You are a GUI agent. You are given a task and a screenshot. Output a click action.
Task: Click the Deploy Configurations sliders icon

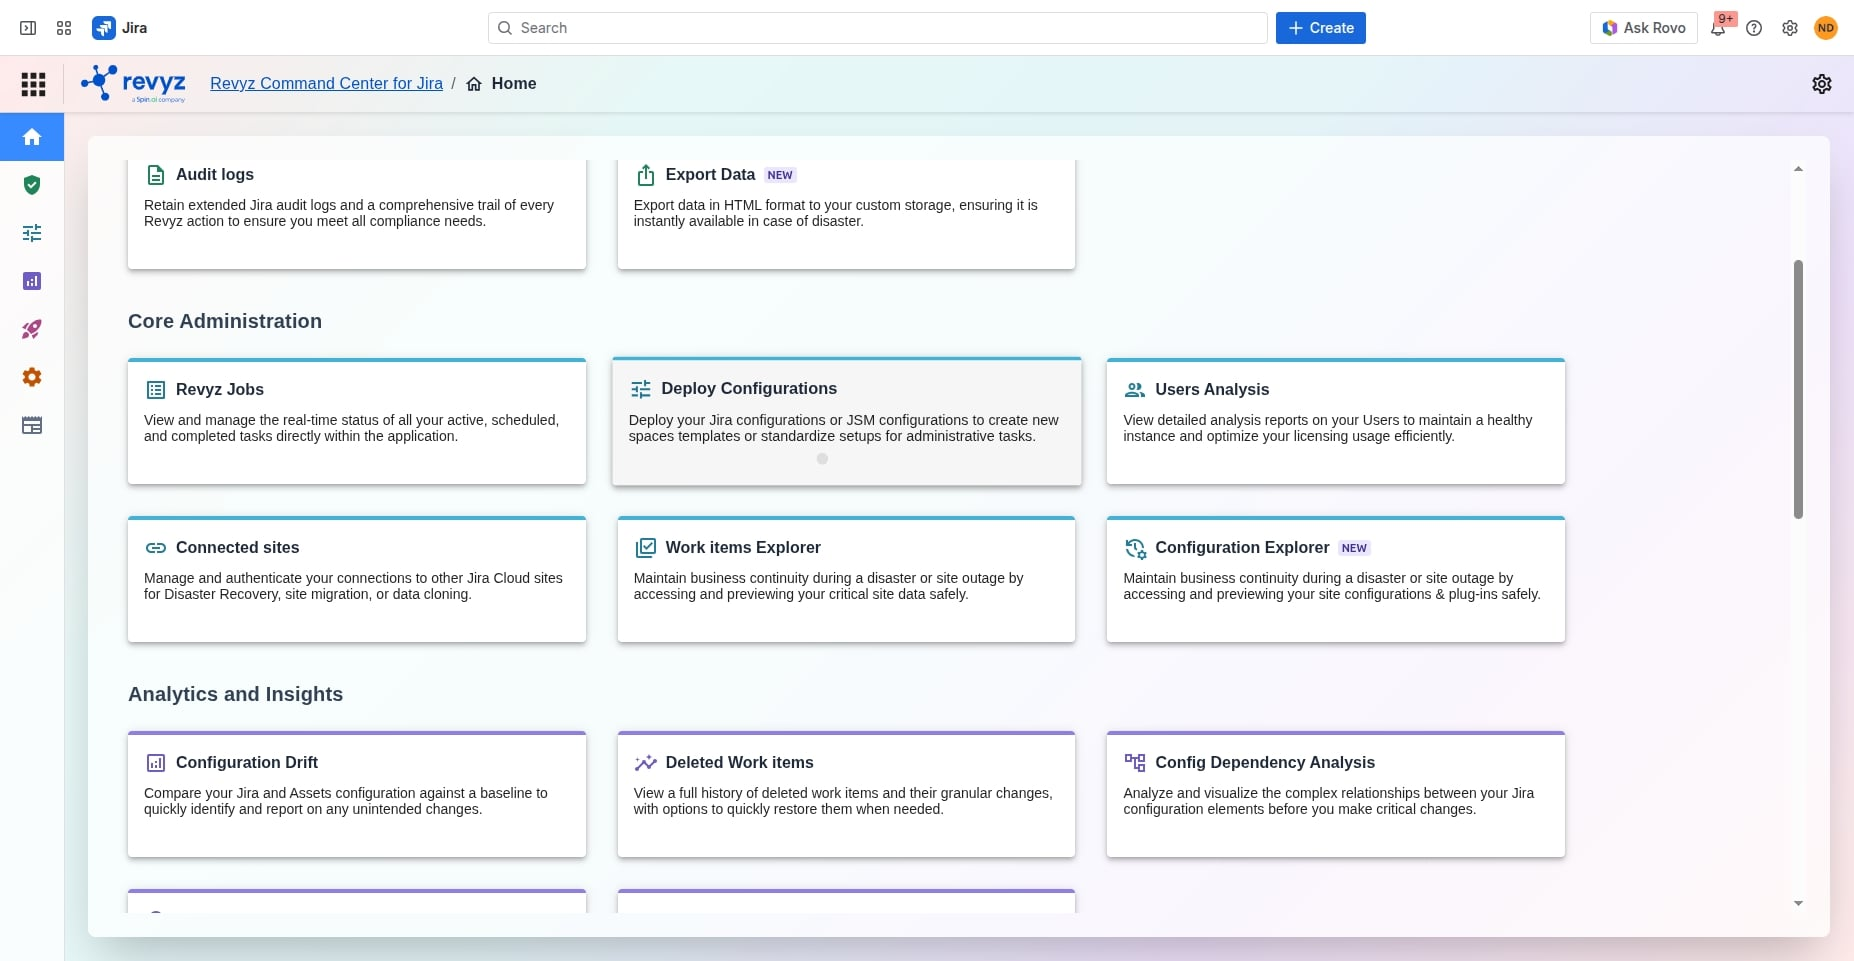(x=641, y=389)
